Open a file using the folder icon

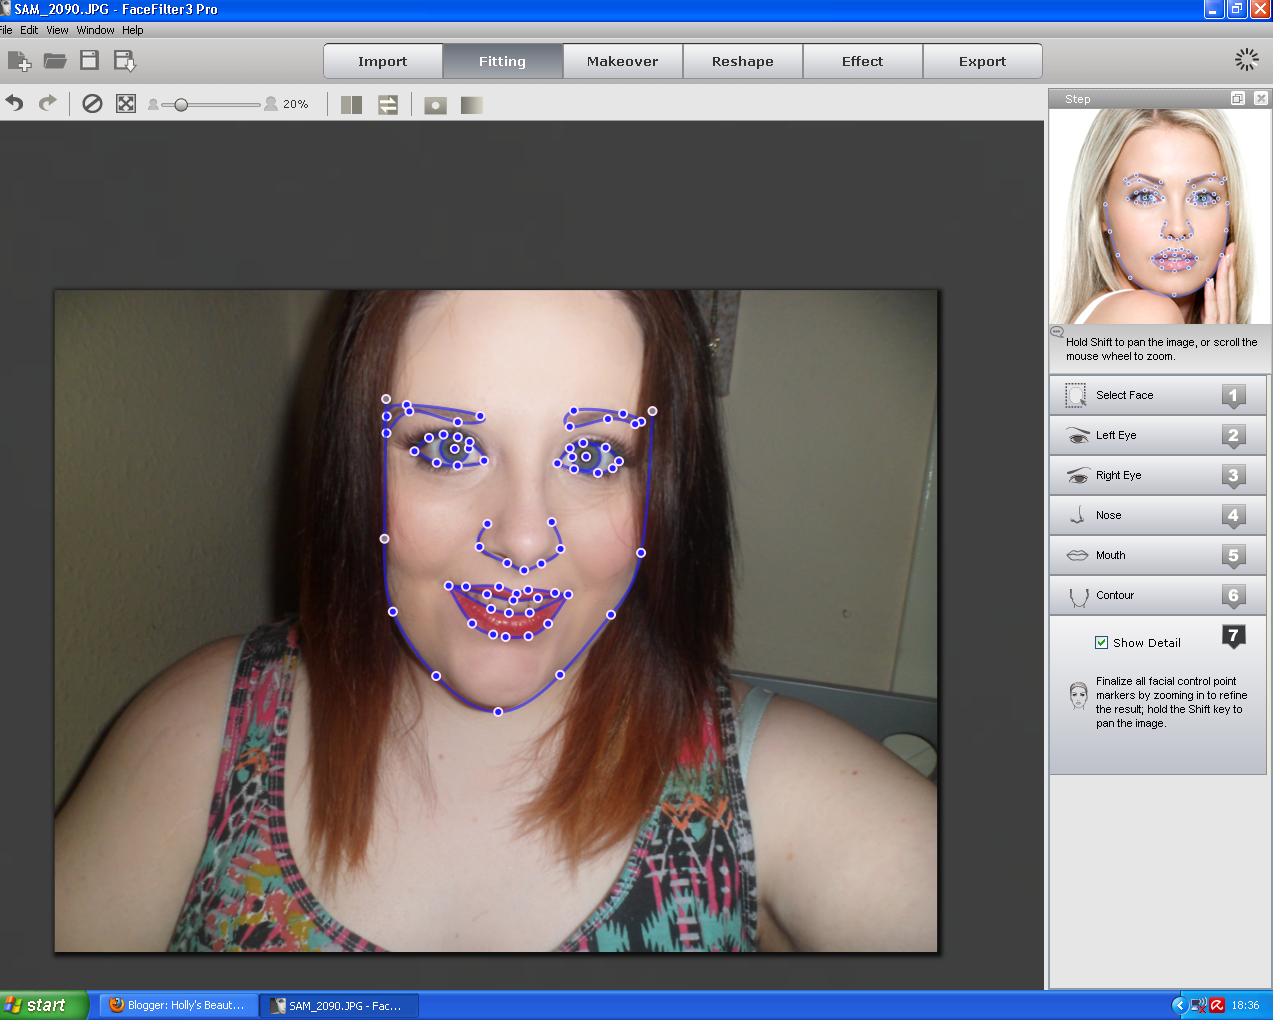pos(55,61)
